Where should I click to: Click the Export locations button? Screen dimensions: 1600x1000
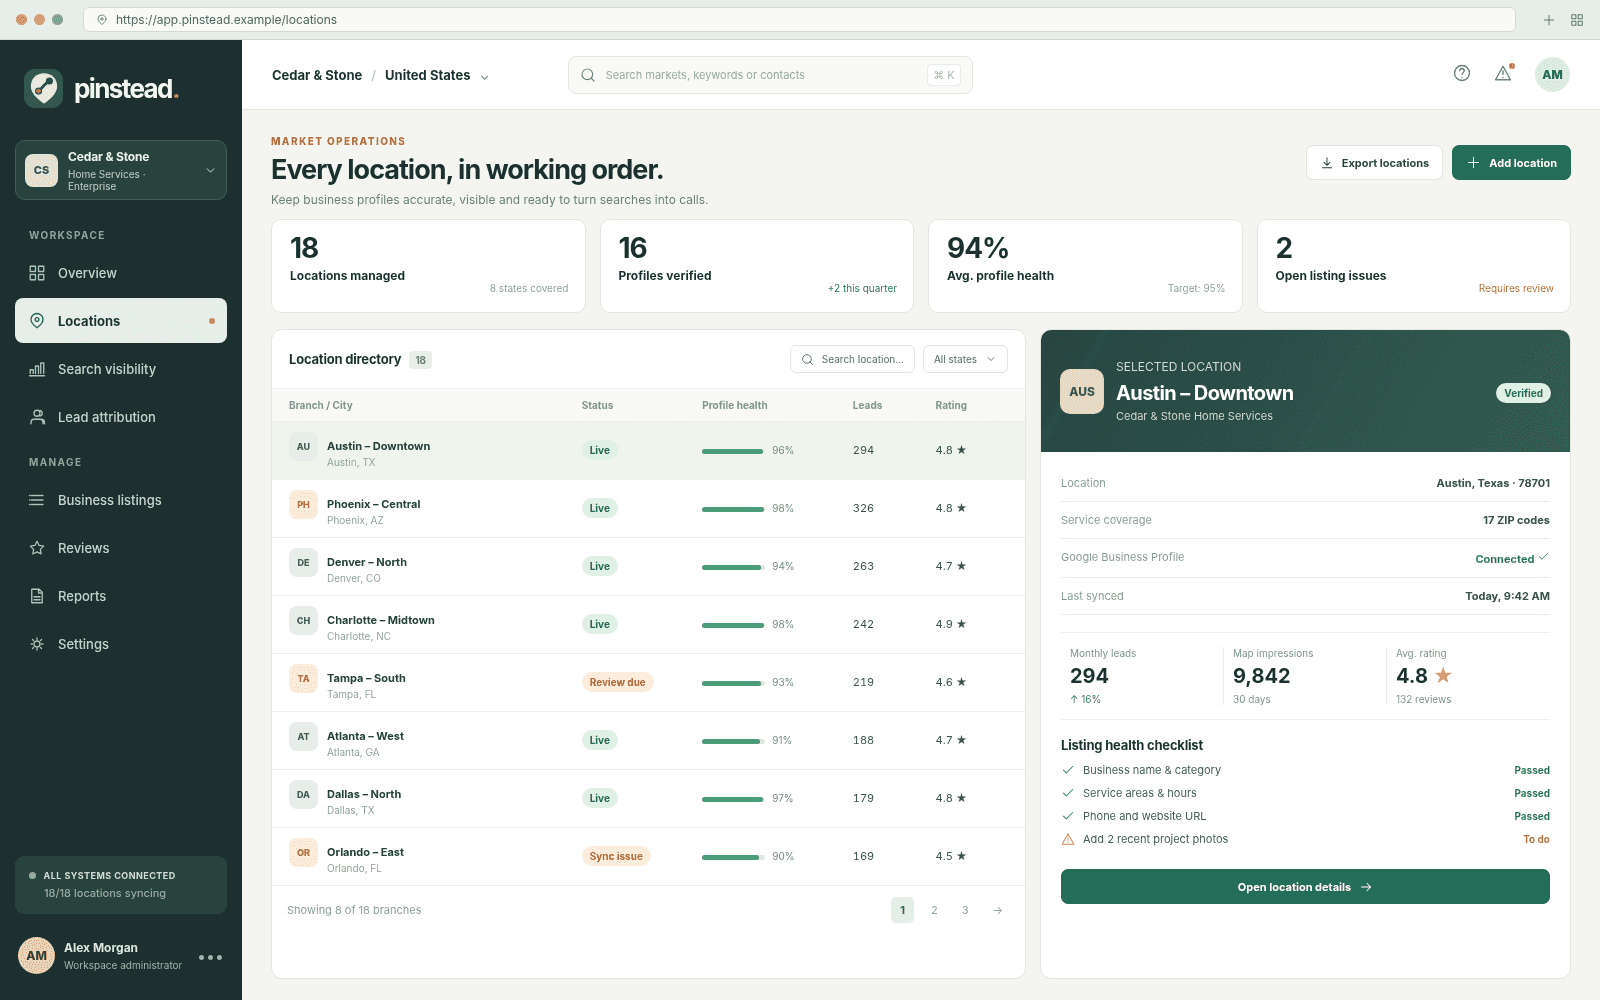click(x=1374, y=163)
